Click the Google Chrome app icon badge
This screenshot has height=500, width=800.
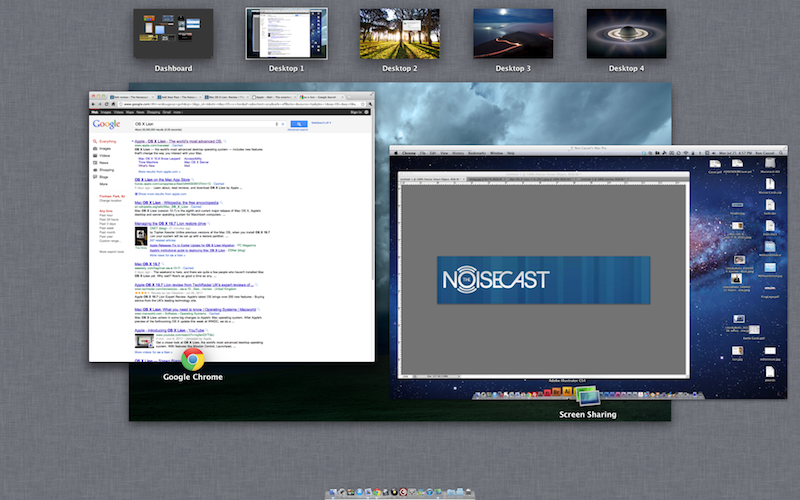click(x=193, y=359)
